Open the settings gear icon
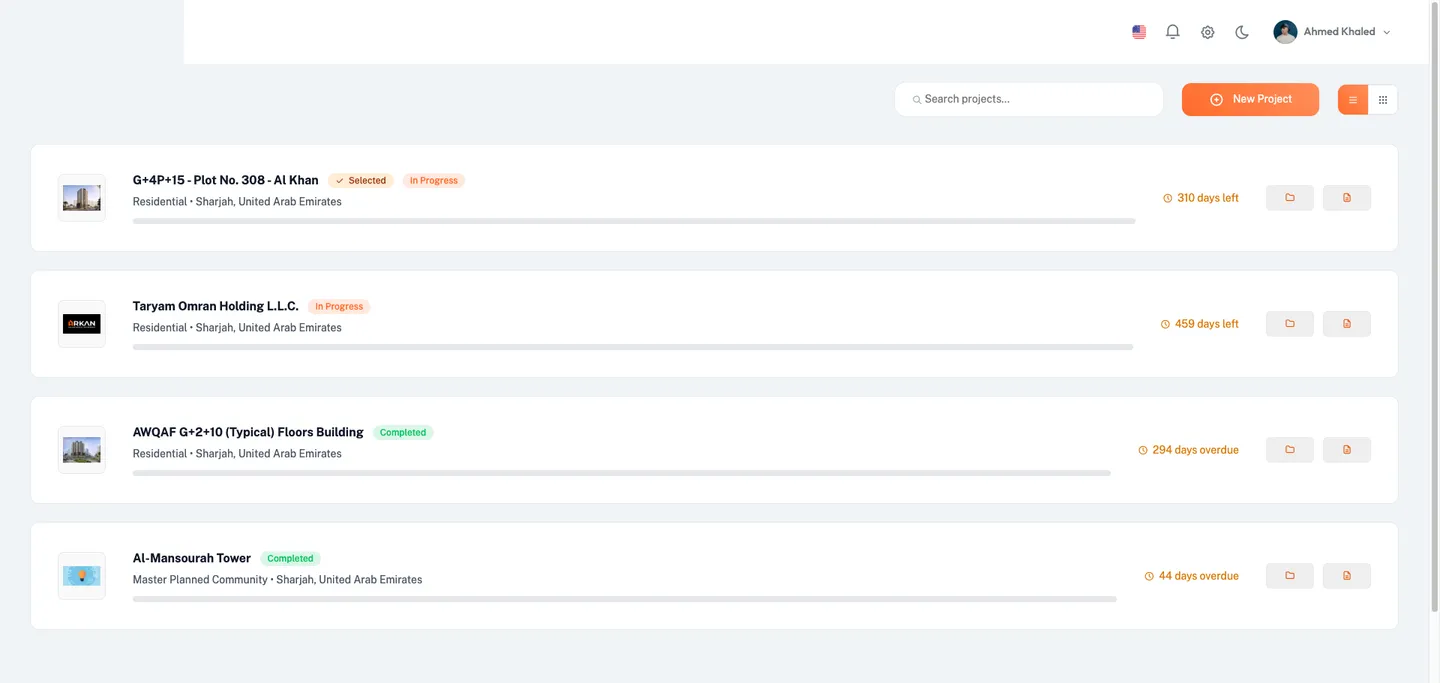This screenshot has height=683, width=1440. pos(1207,31)
